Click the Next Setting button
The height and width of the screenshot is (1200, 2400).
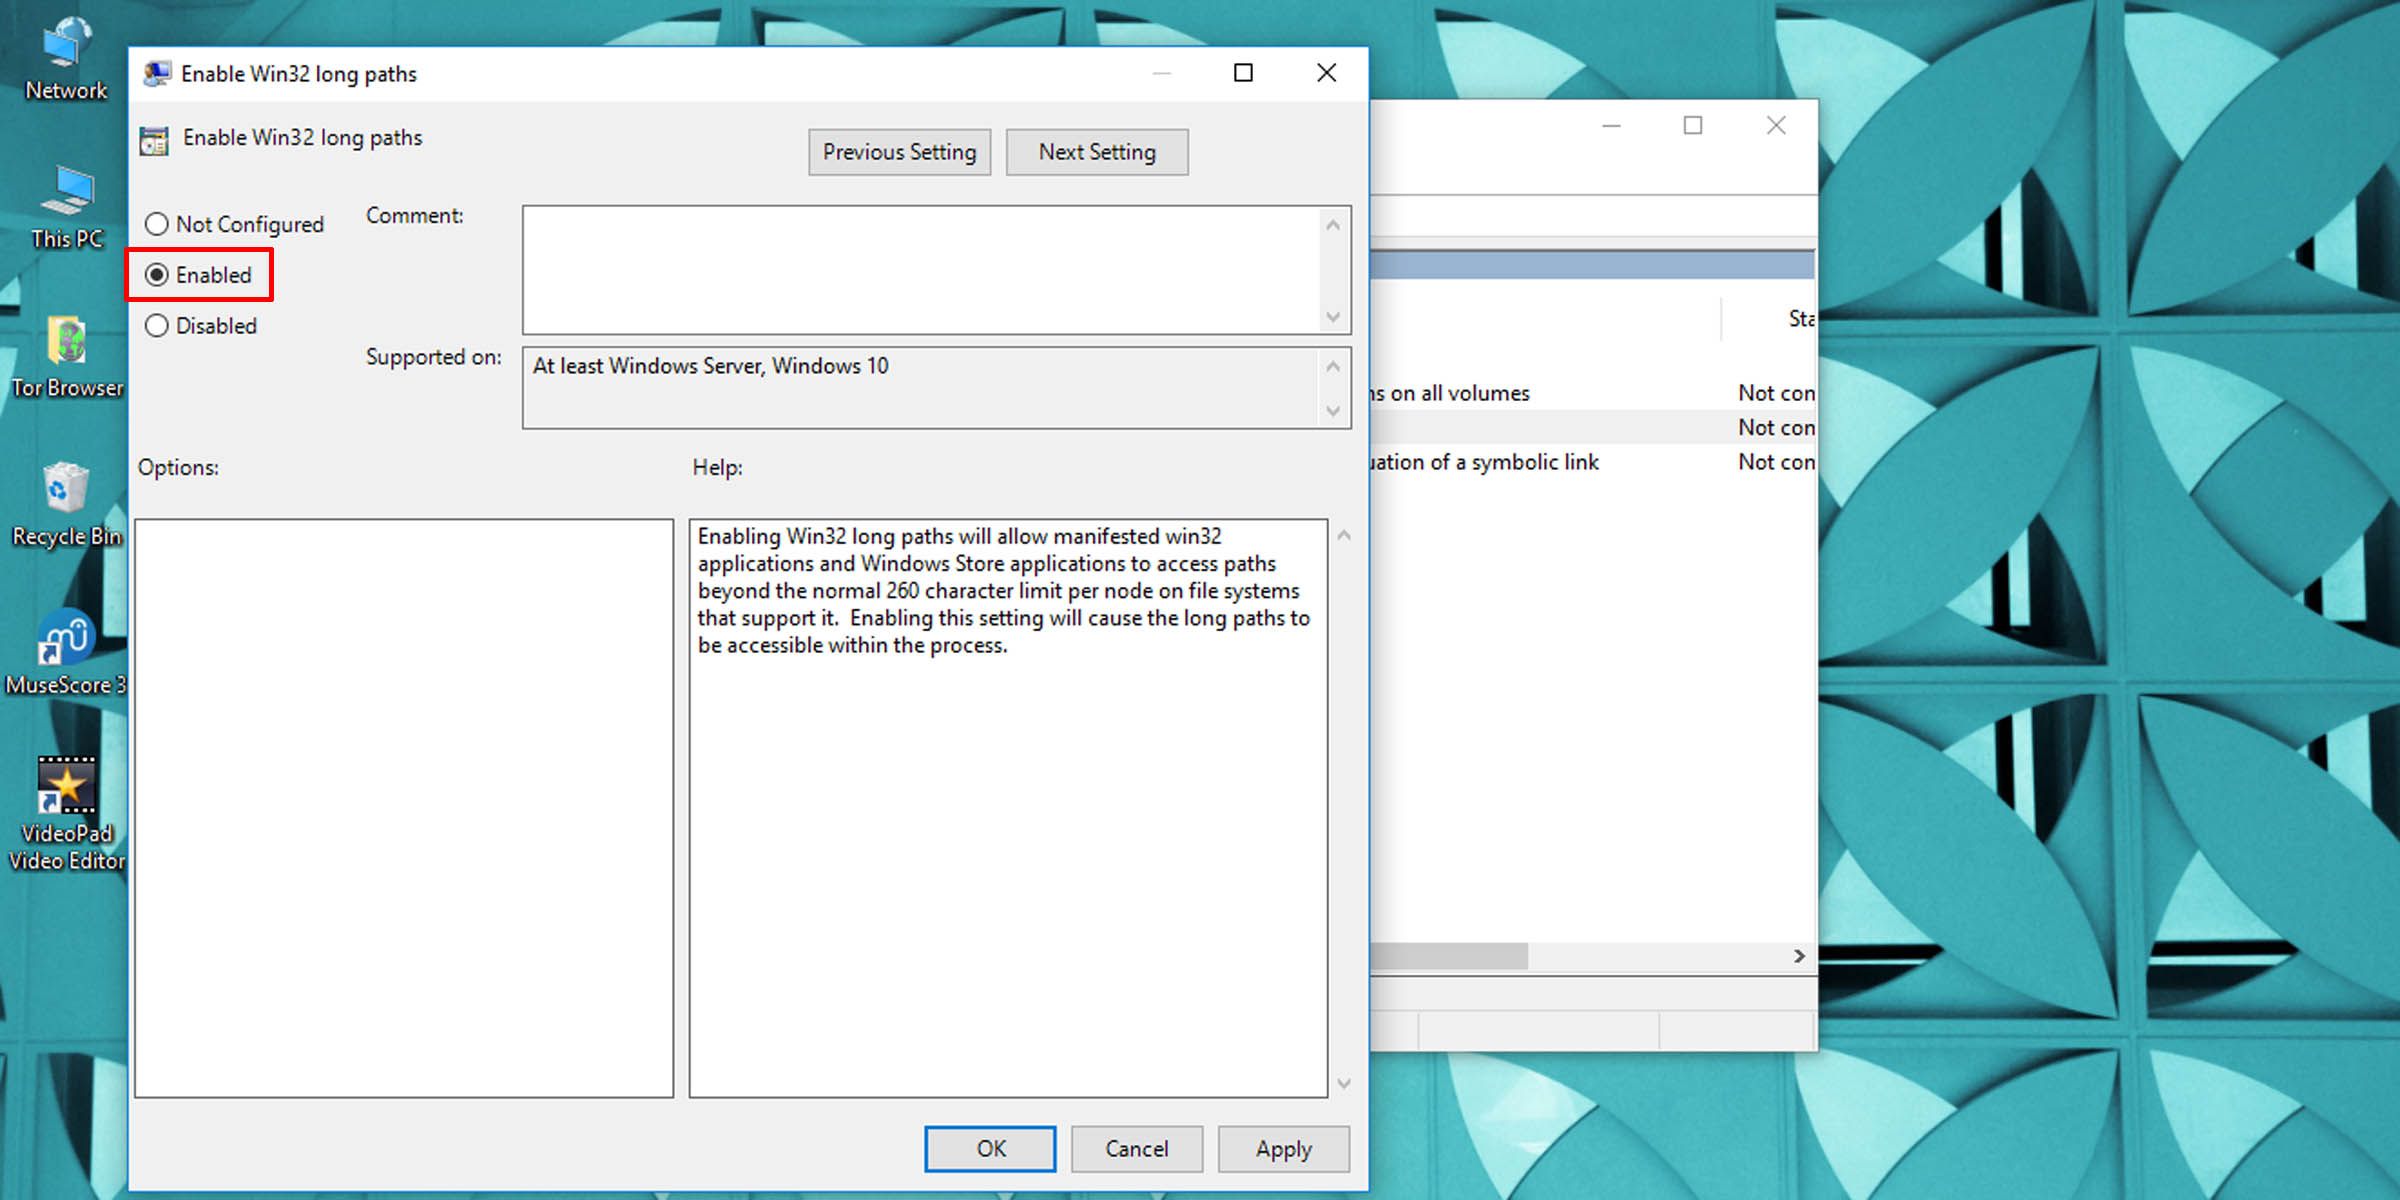click(1096, 152)
